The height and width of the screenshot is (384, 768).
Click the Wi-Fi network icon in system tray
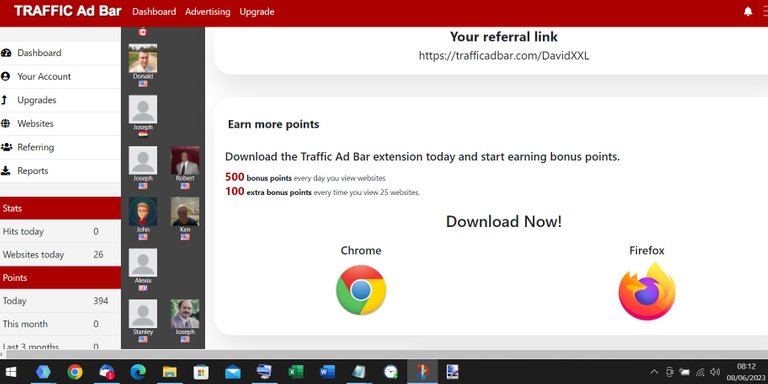click(700, 372)
